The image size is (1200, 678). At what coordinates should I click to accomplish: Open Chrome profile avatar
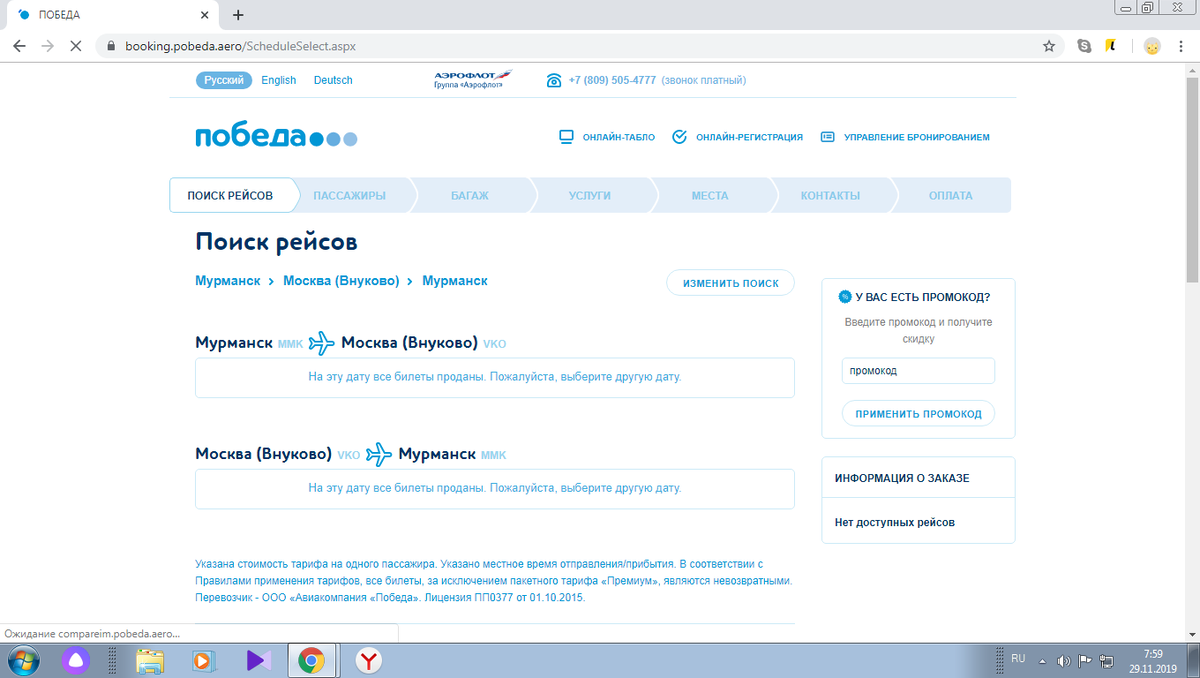click(x=1152, y=46)
